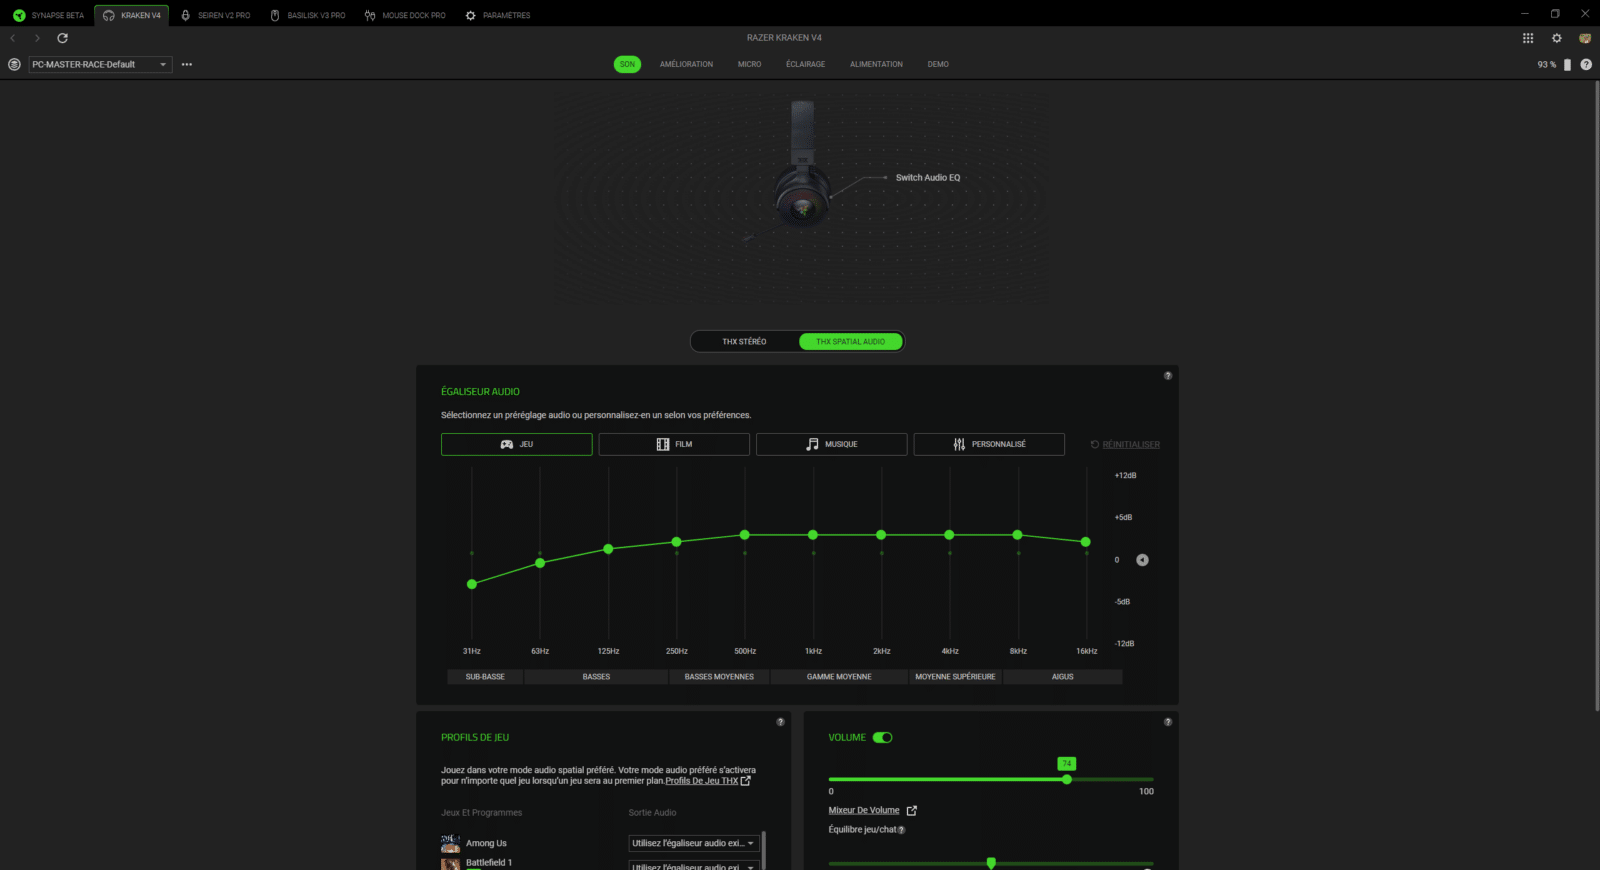Toggle the Volume switch

pyautogui.click(x=882, y=738)
